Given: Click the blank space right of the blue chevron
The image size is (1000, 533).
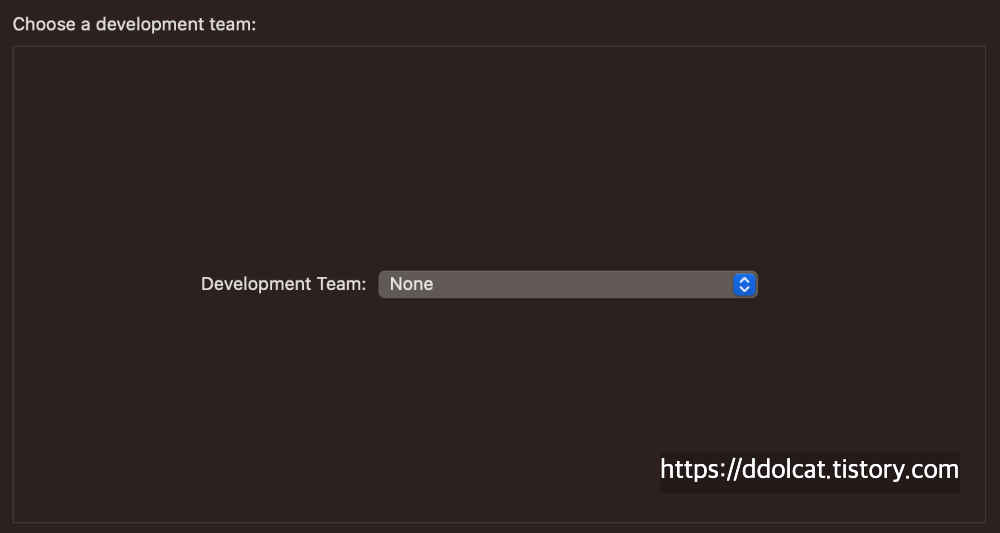Looking at the screenshot, I should click(x=870, y=284).
